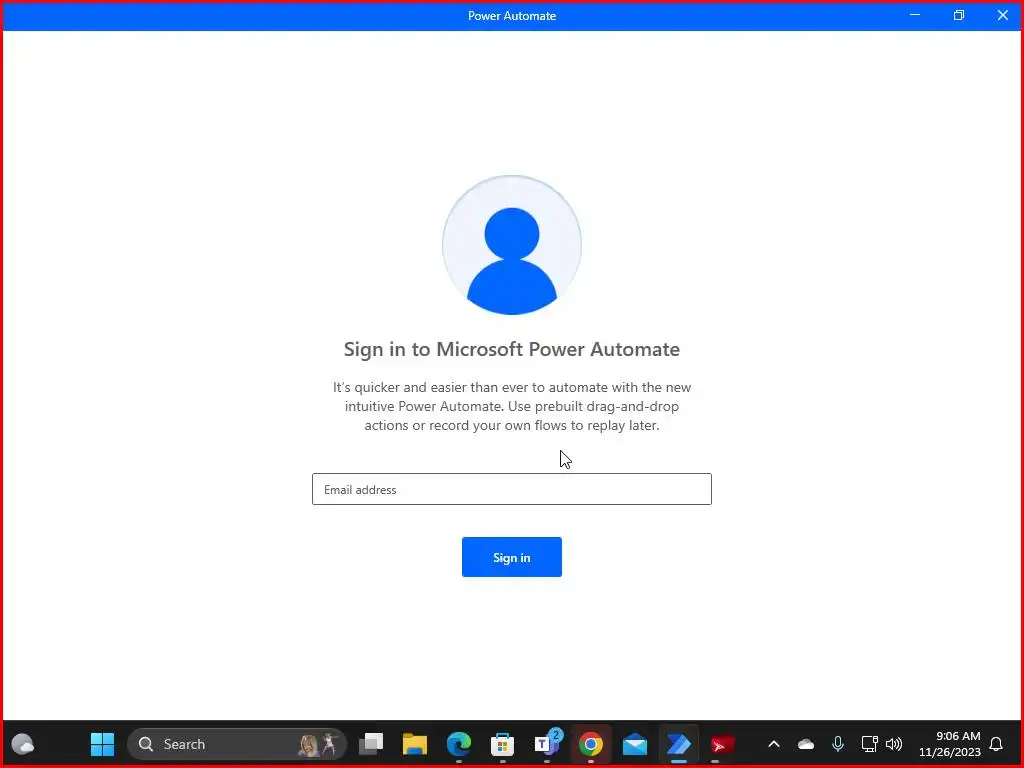Open the volume control tray icon
This screenshot has height=768, width=1024.
click(x=894, y=744)
